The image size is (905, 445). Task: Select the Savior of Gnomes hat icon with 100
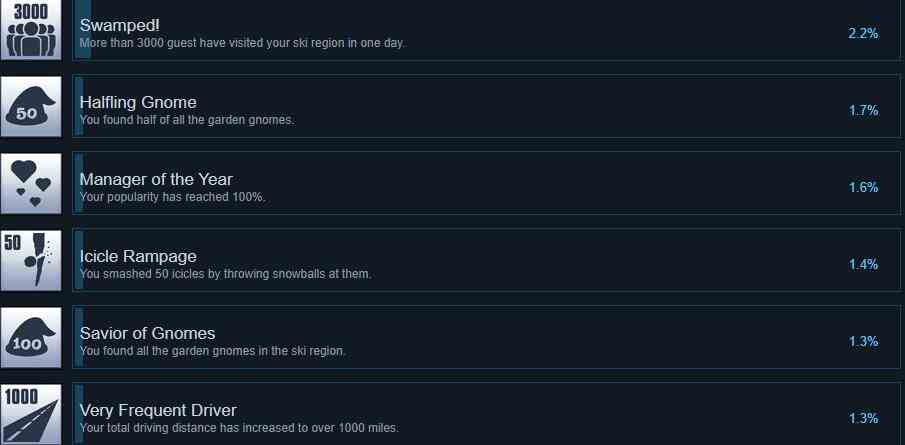[x=31, y=338]
